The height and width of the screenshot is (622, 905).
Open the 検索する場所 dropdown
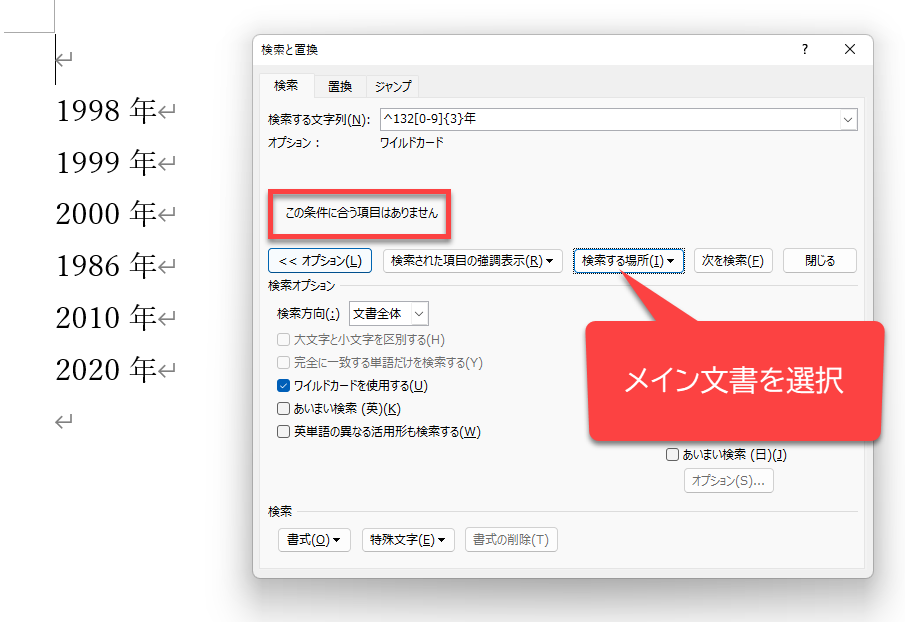(628, 261)
